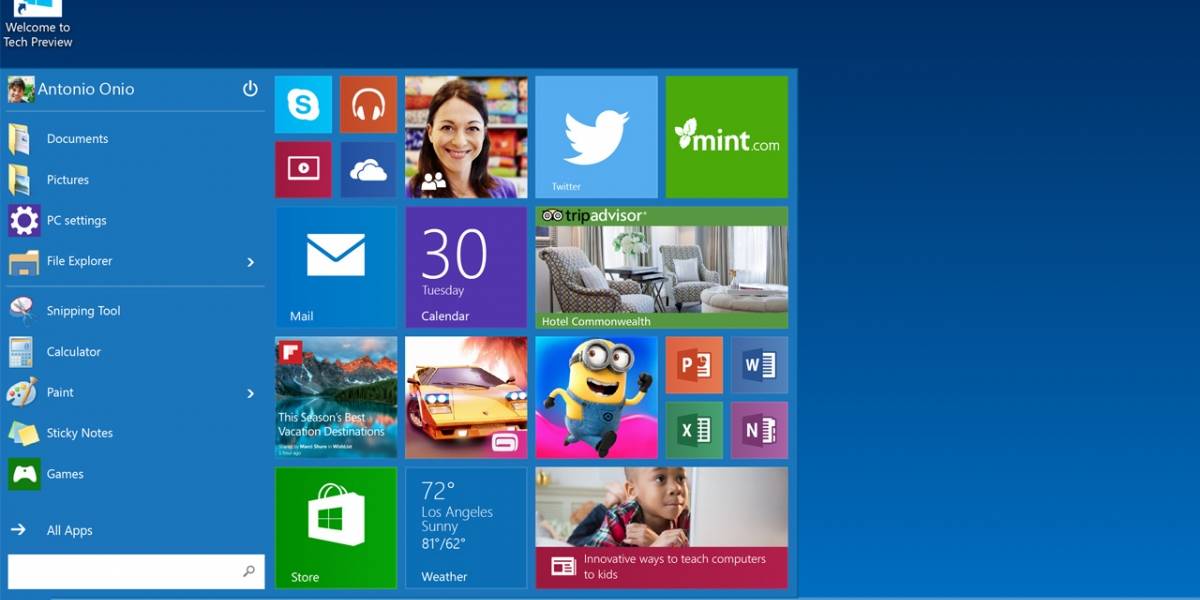
Task: Click the Antonio Onio user avatar
Action: click(21, 90)
